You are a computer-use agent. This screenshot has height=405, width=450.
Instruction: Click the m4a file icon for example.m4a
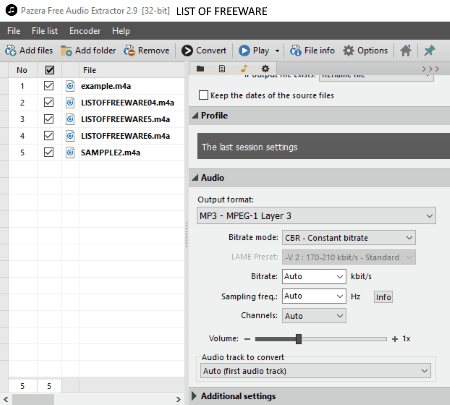(70, 86)
